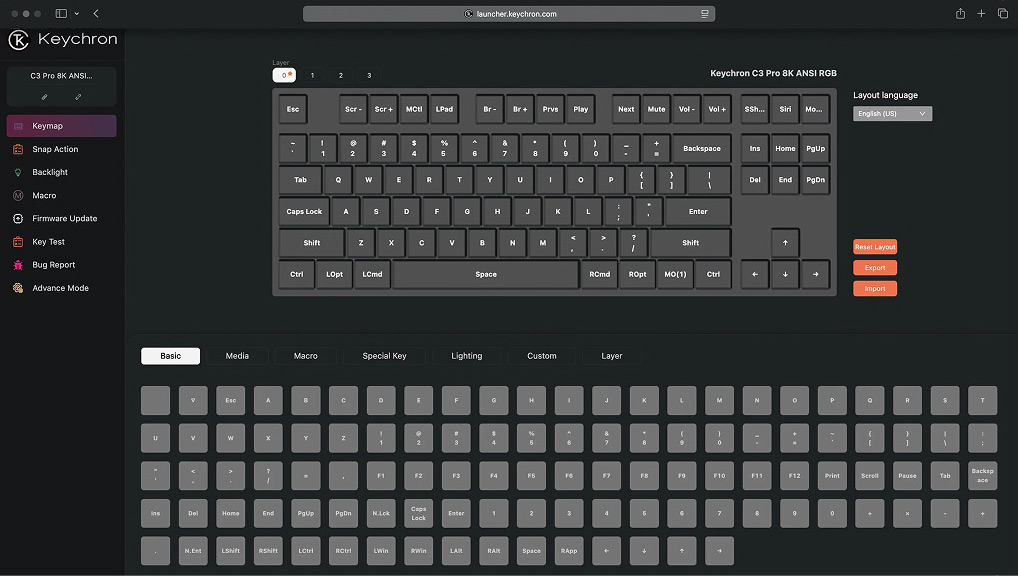The image size is (1018, 576).
Task: Select layer 0
Action: (284, 75)
